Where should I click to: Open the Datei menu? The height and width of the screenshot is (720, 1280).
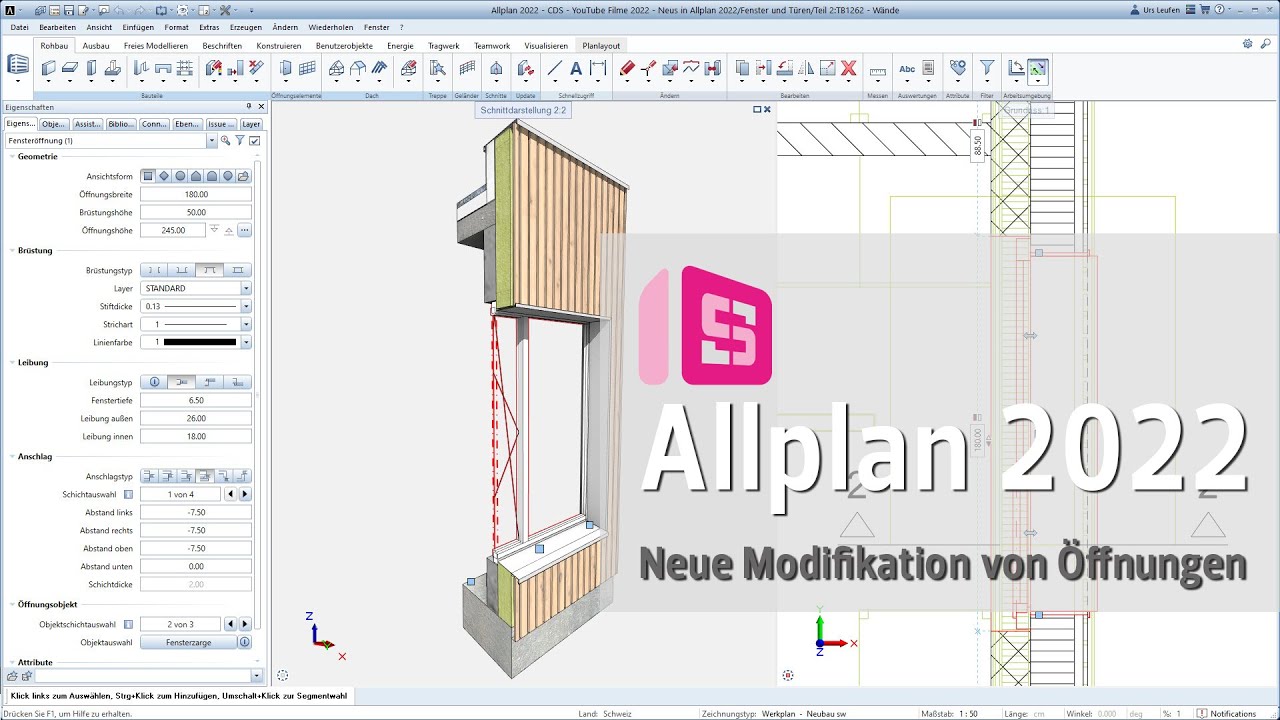pyautogui.click(x=19, y=27)
